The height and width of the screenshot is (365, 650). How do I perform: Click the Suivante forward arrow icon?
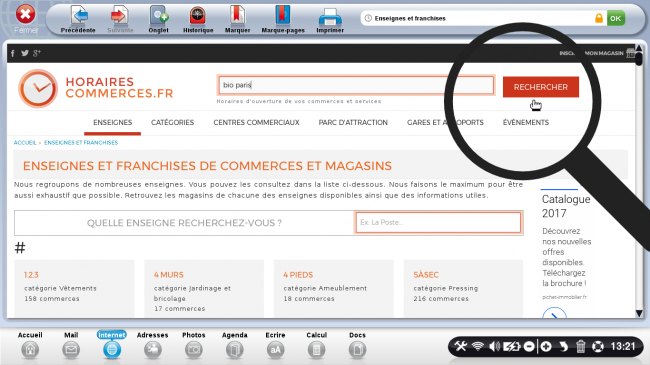pos(120,16)
